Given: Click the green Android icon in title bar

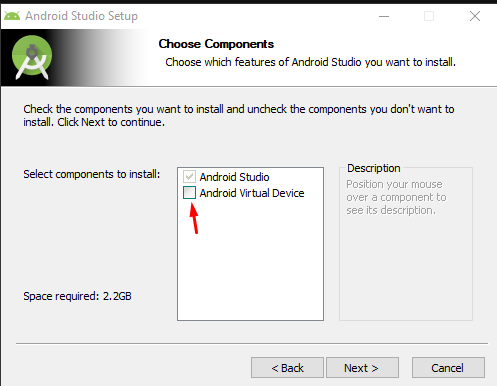Looking at the screenshot, I should click(12, 16).
